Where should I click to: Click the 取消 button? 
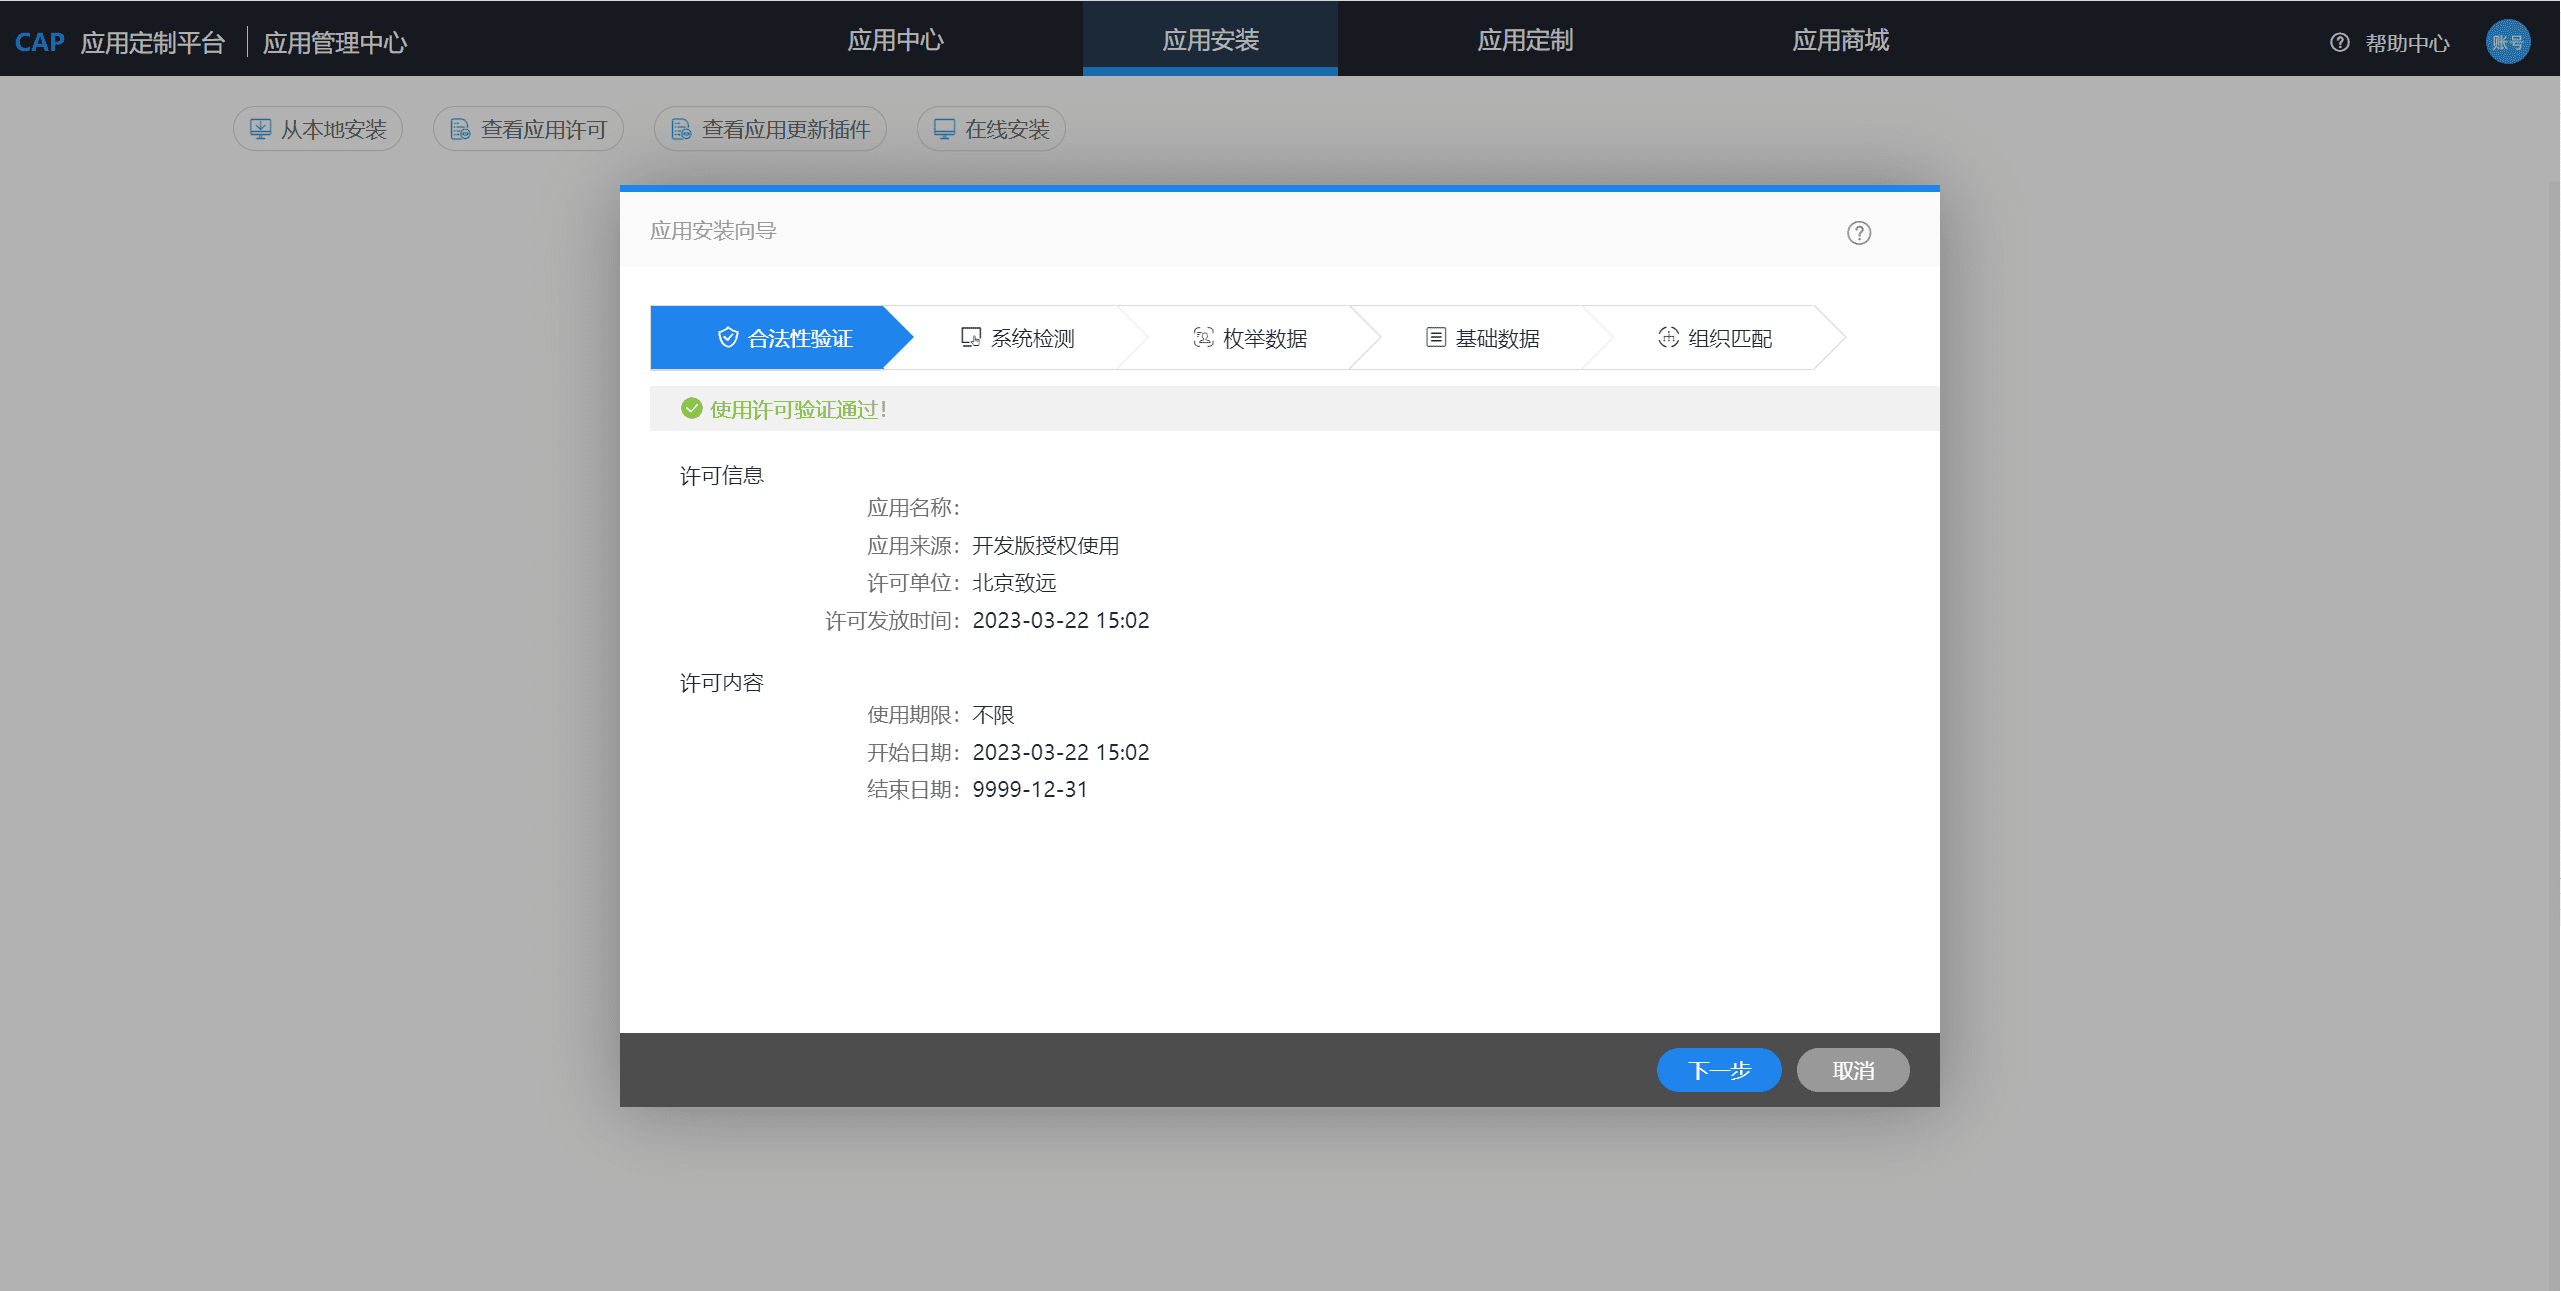pos(1853,1070)
